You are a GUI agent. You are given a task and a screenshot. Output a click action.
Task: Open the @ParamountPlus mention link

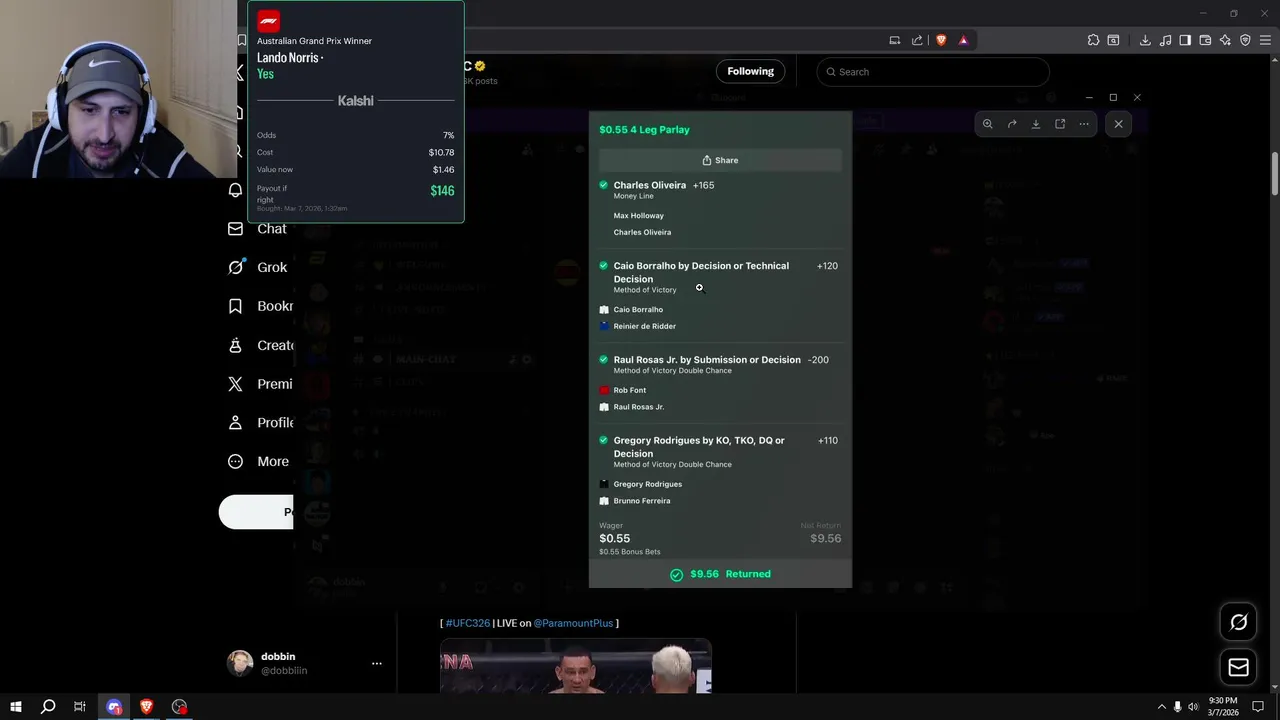(x=573, y=623)
